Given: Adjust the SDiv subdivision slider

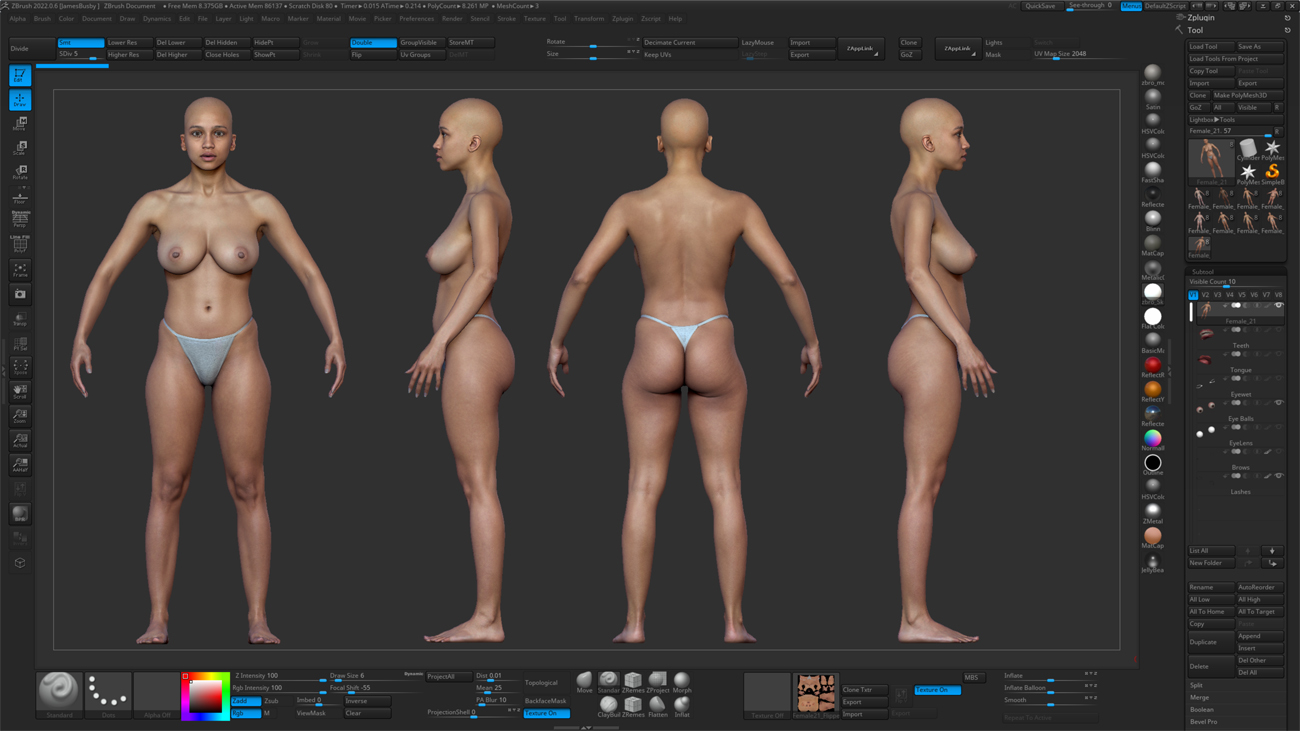Looking at the screenshot, I should click(80, 55).
